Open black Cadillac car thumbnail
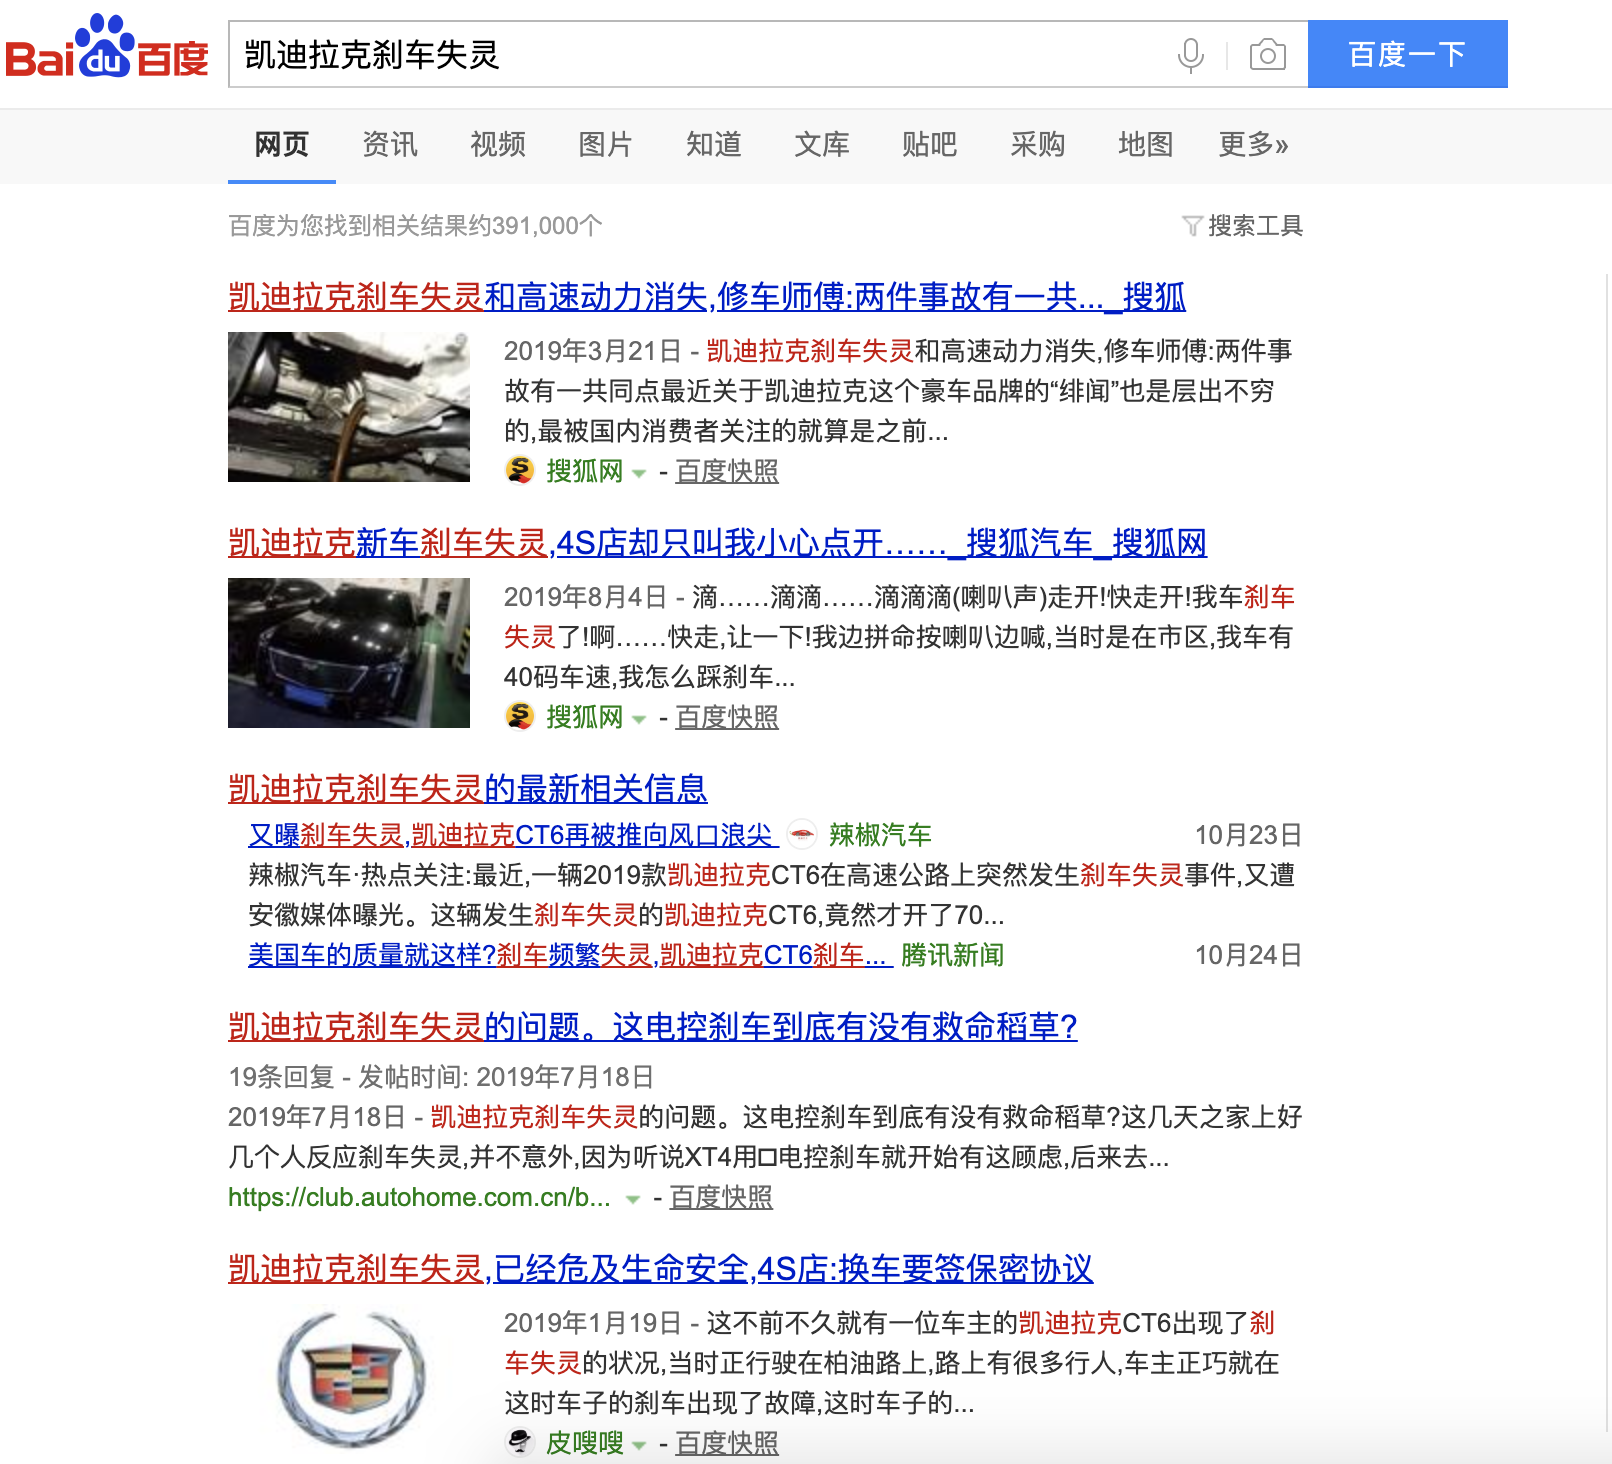 (x=349, y=653)
